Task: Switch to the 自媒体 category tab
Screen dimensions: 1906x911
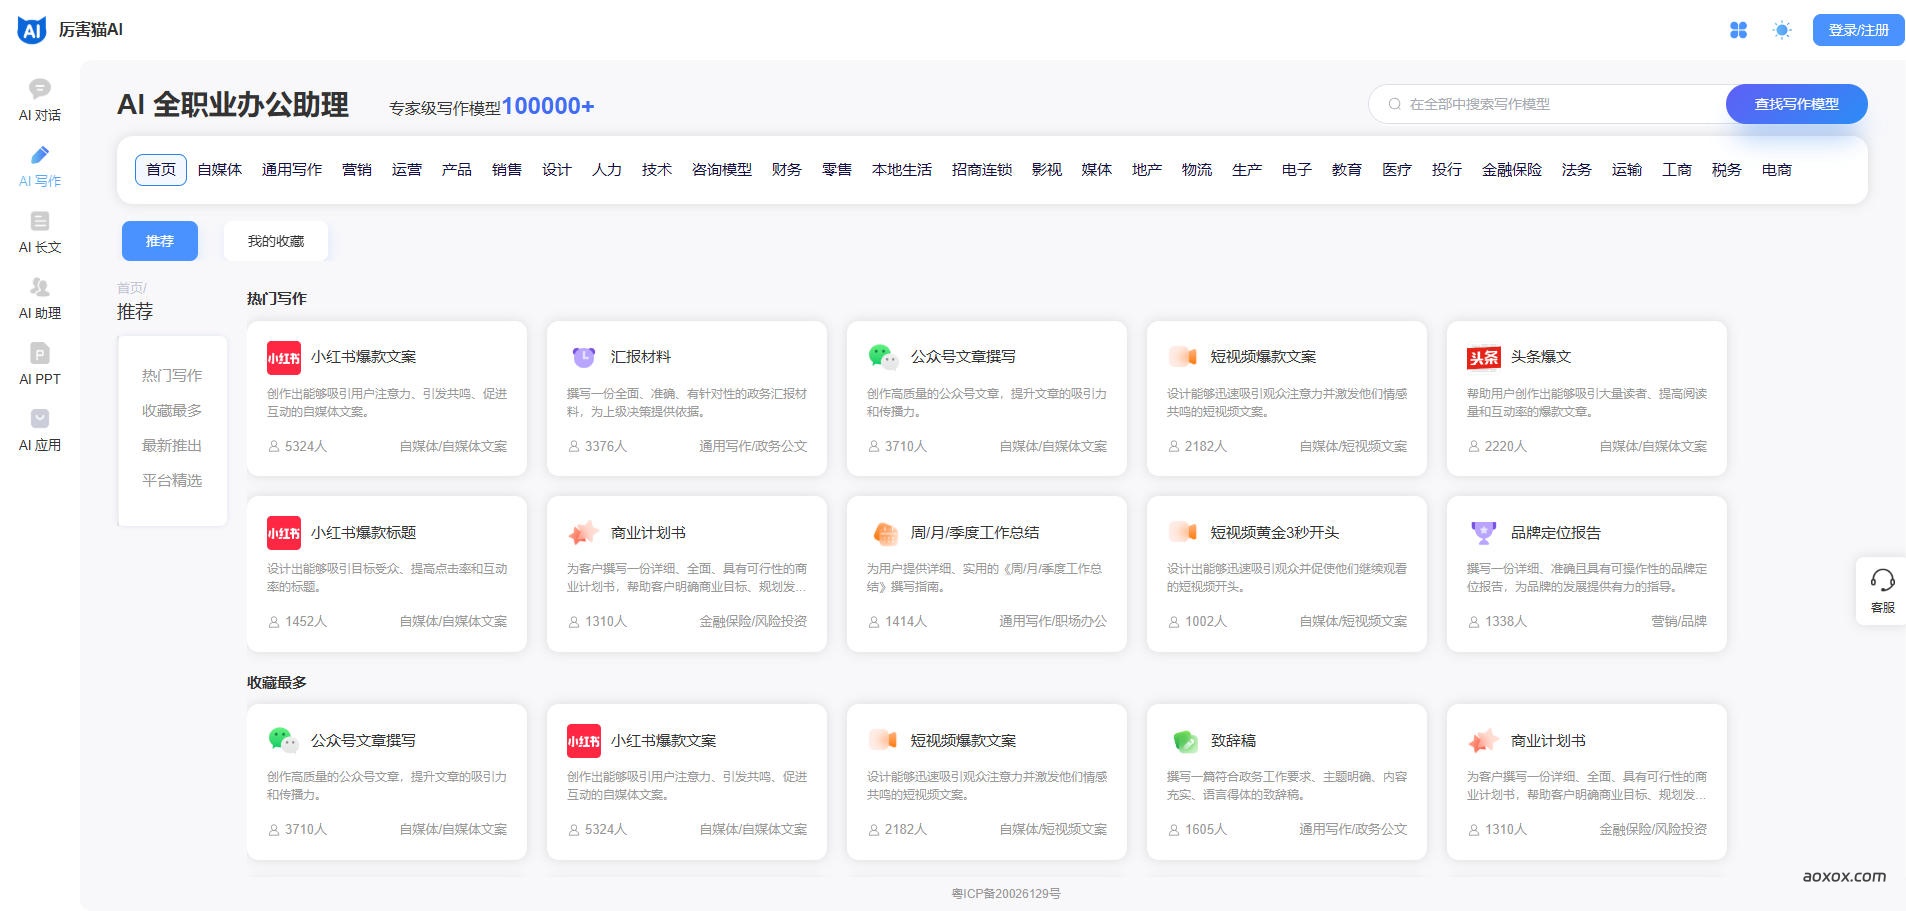Action: tap(219, 170)
